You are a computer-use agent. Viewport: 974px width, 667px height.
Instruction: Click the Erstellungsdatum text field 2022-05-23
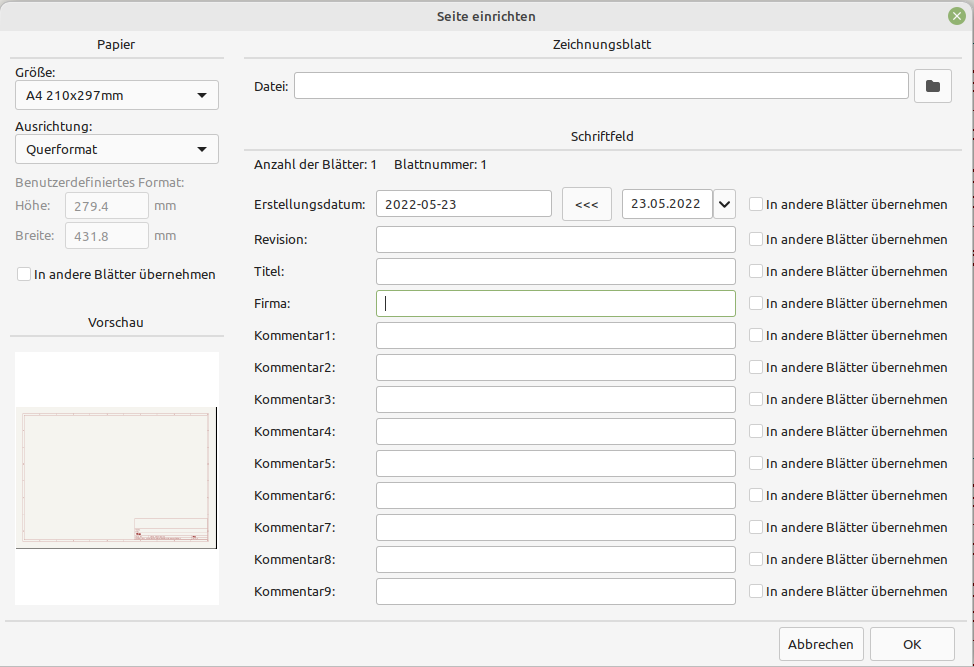click(464, 204)
